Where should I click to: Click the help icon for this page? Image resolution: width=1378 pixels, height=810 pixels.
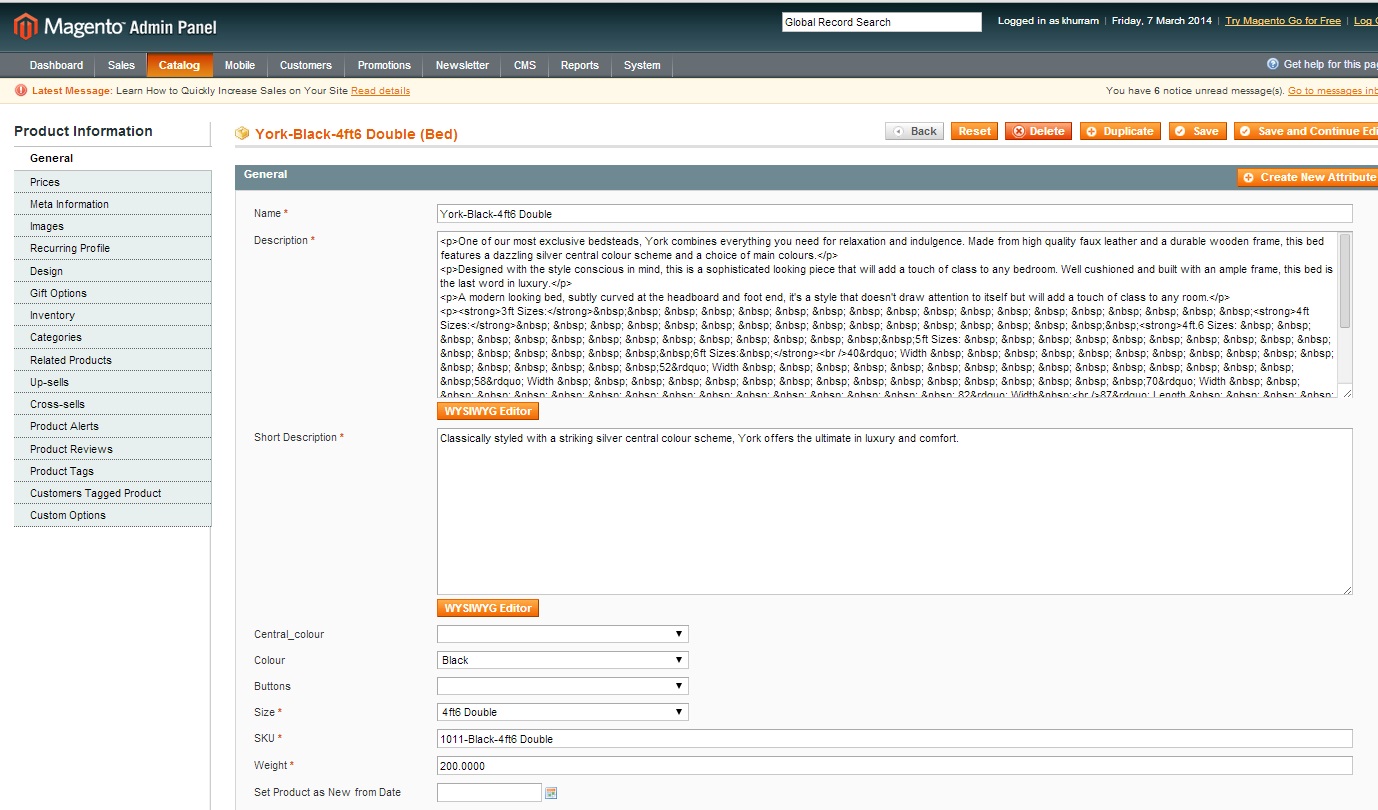1273,64
